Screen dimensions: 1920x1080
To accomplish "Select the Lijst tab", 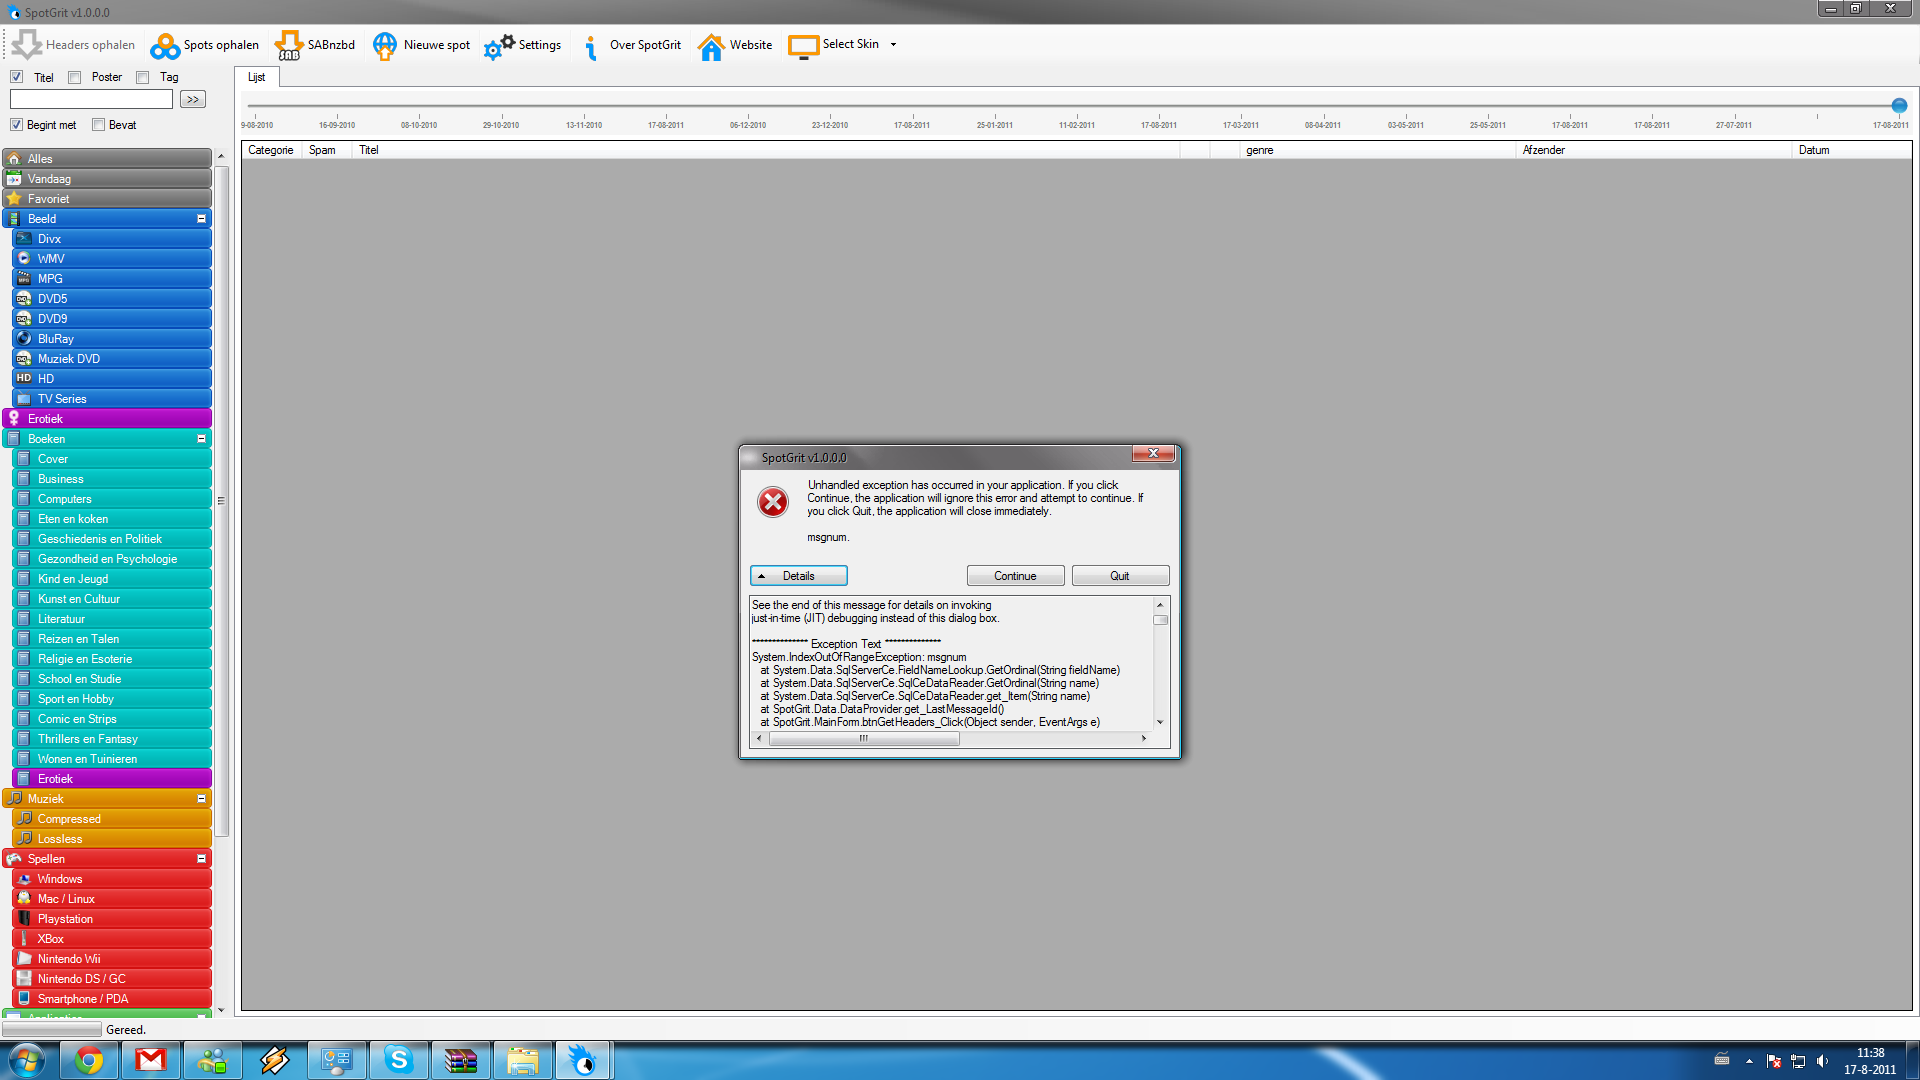I will [x=257, y=77].
